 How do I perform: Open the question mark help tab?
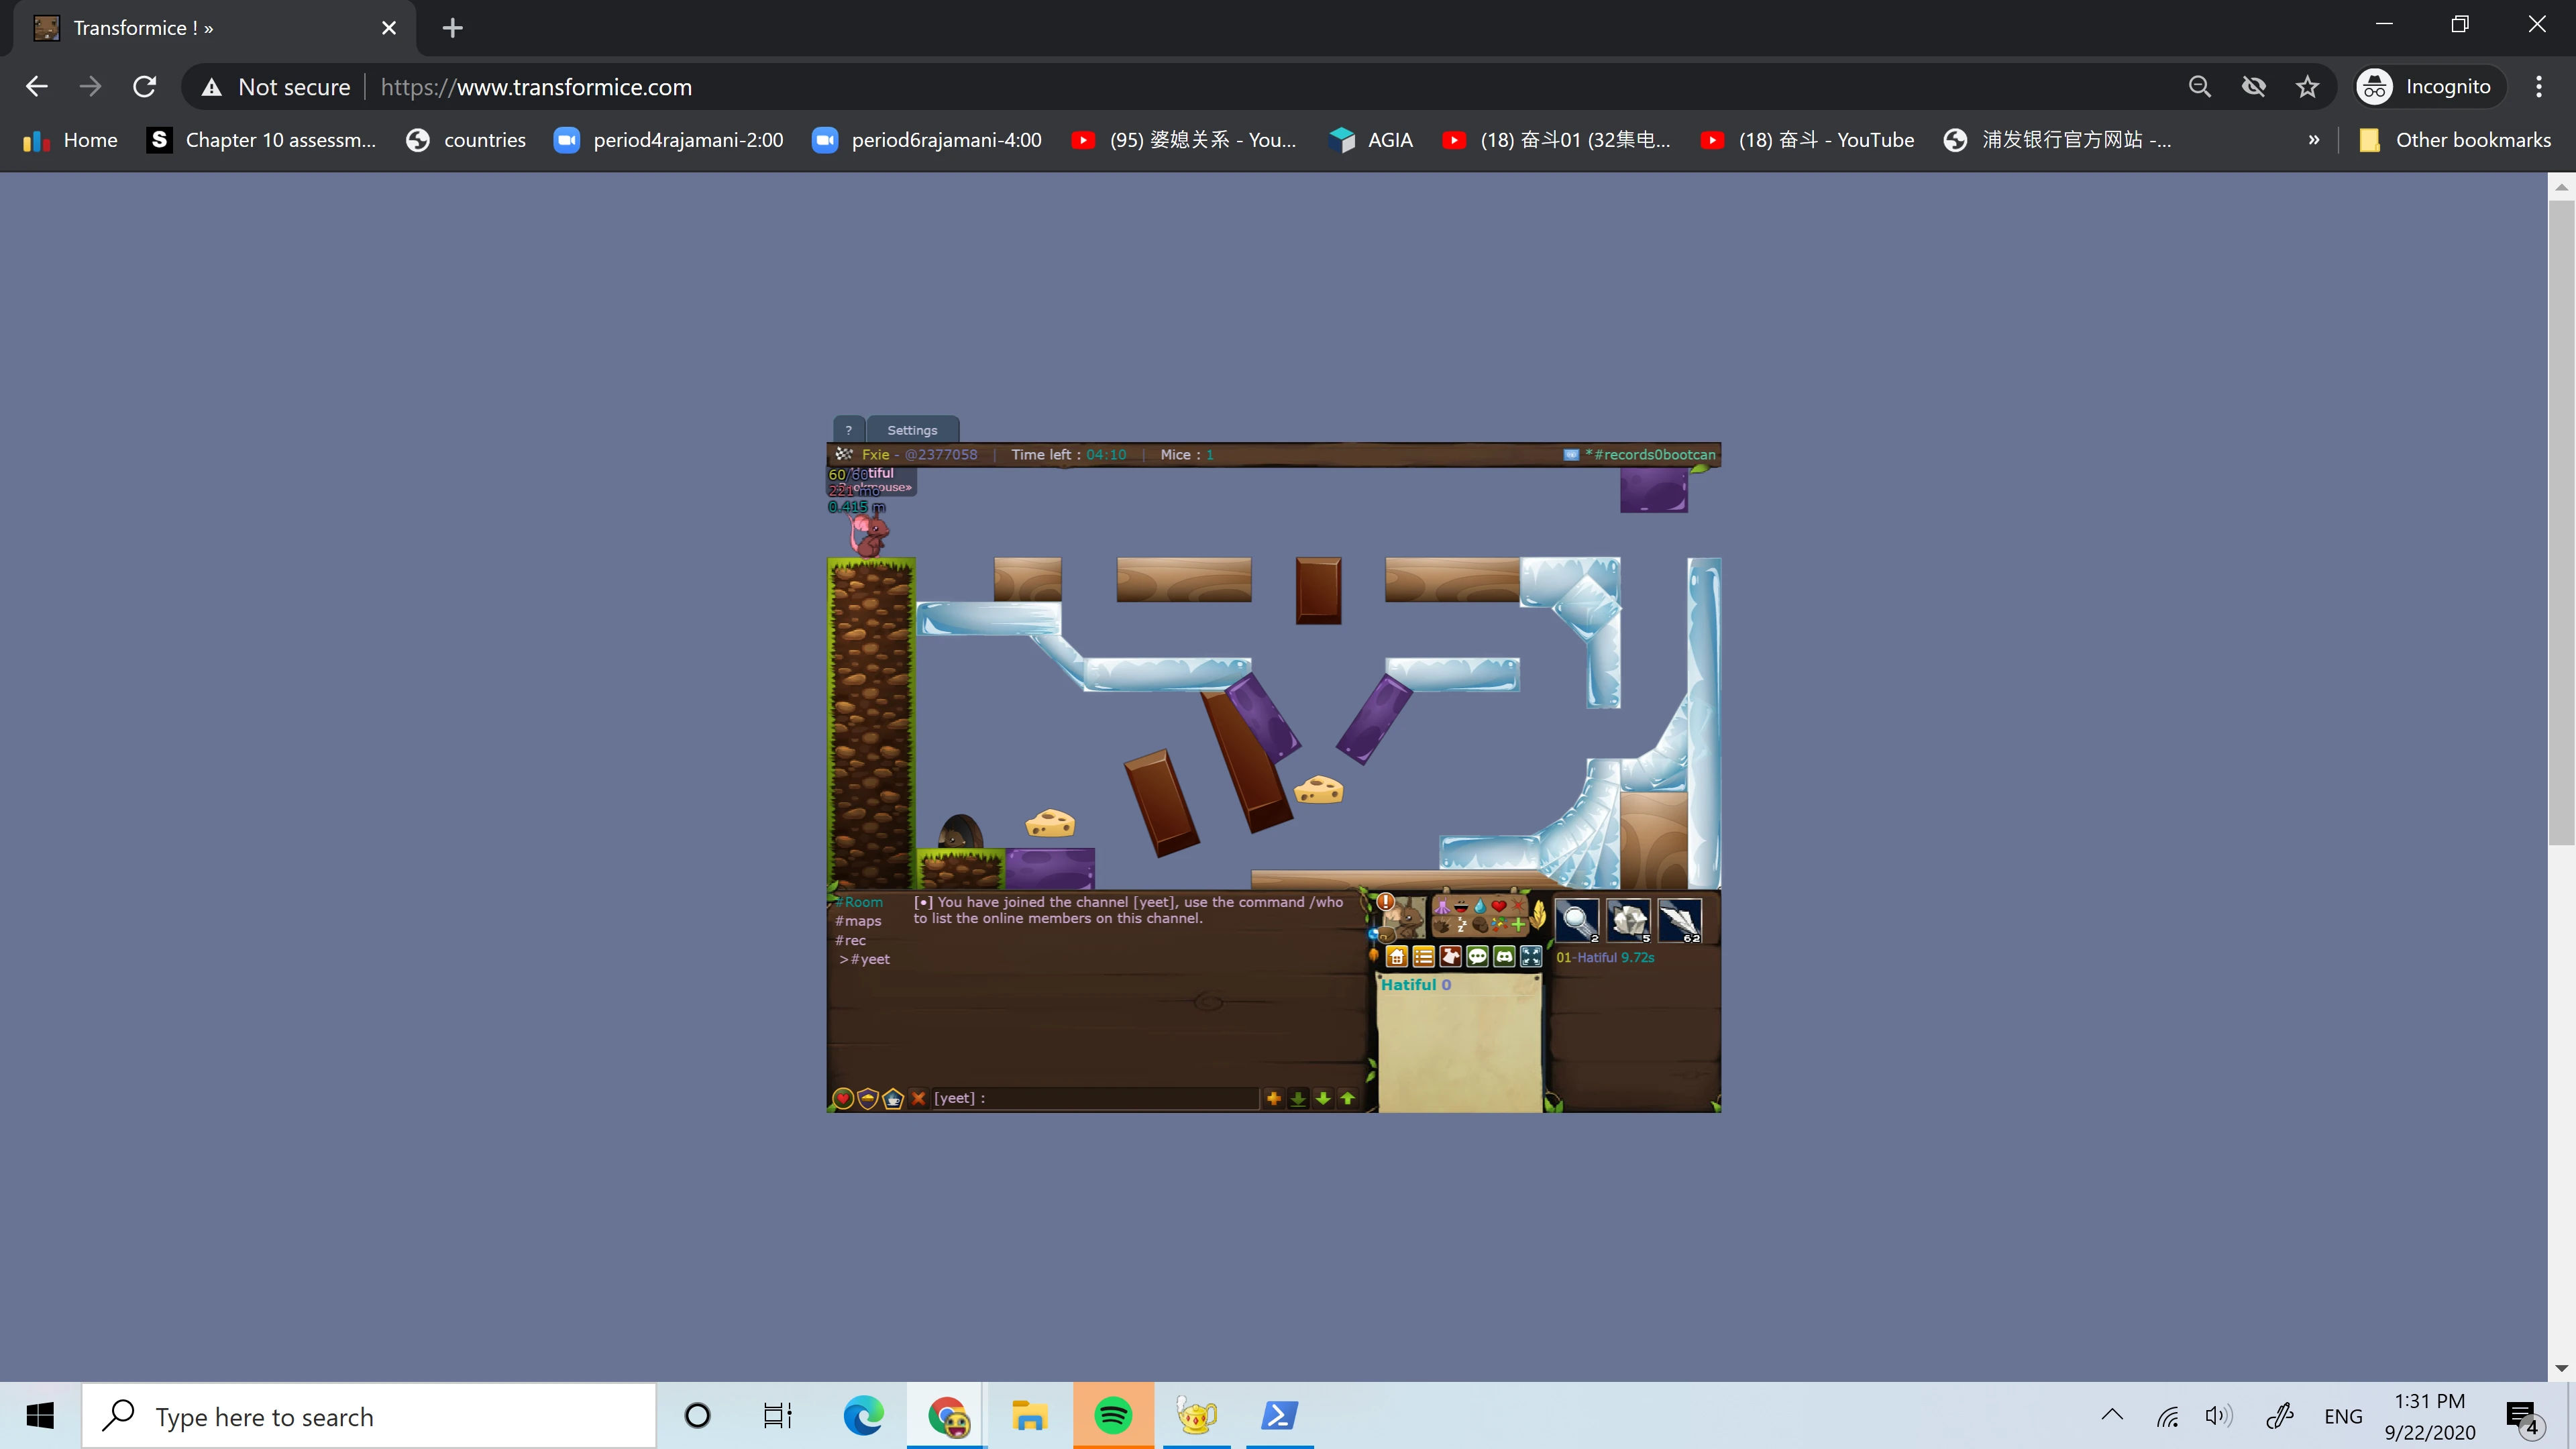848,430
